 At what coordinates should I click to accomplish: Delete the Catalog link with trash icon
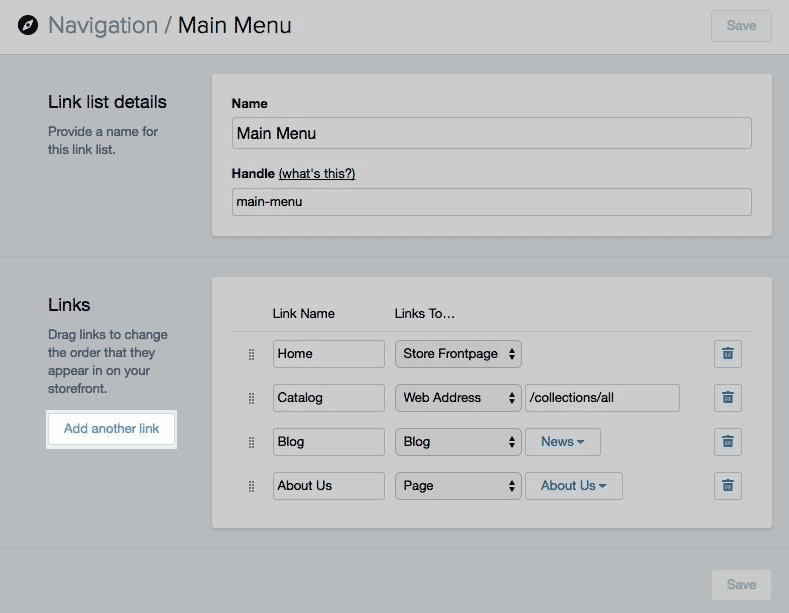coord(727,397)
